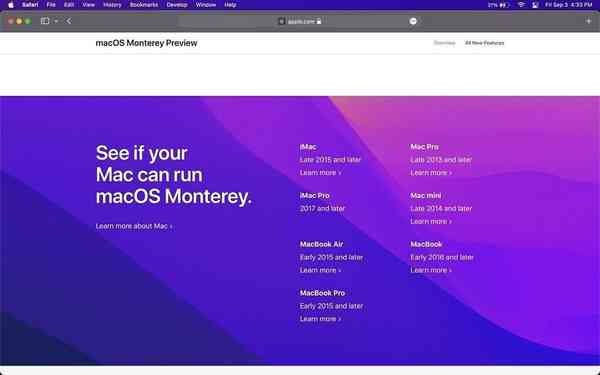The width and height of the screenshot is (600, 375).
Task: Open Learn more under MacBook Pro
Action: point(320,319)
